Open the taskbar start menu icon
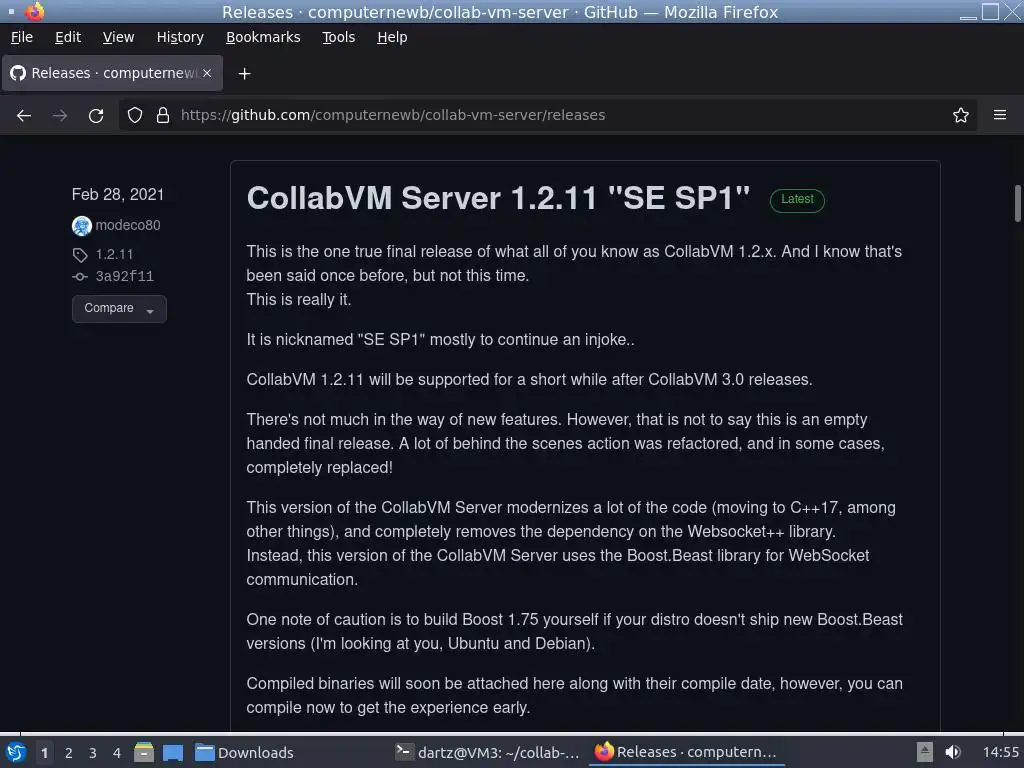The width and height of the screenshot is (1024, 768). point(16,752)
